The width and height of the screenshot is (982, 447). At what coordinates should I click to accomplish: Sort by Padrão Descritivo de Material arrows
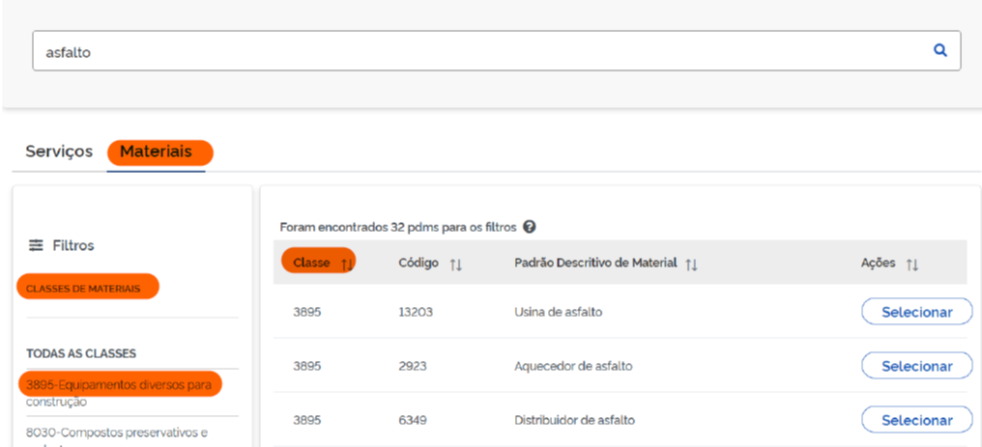[x=691, y=263]
